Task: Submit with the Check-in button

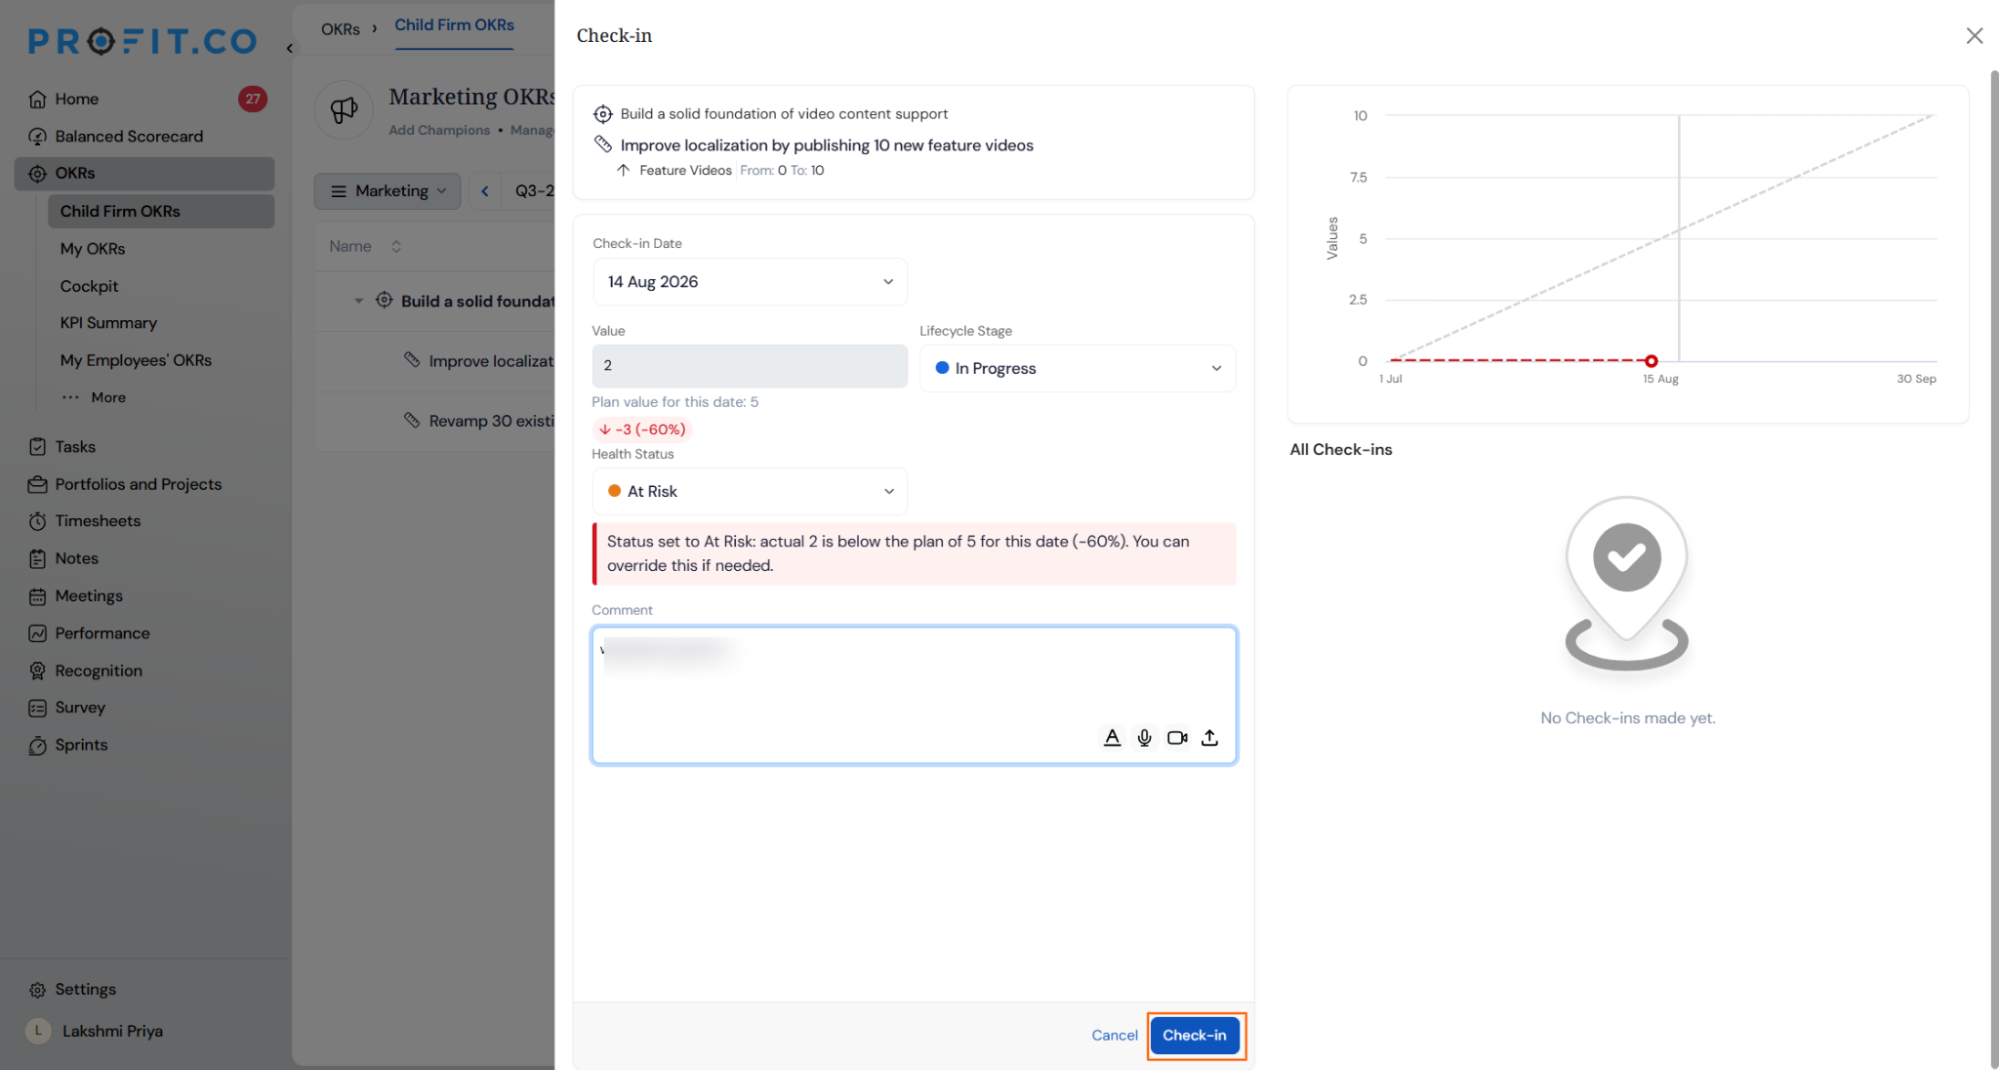Action: [1195, 1036]
